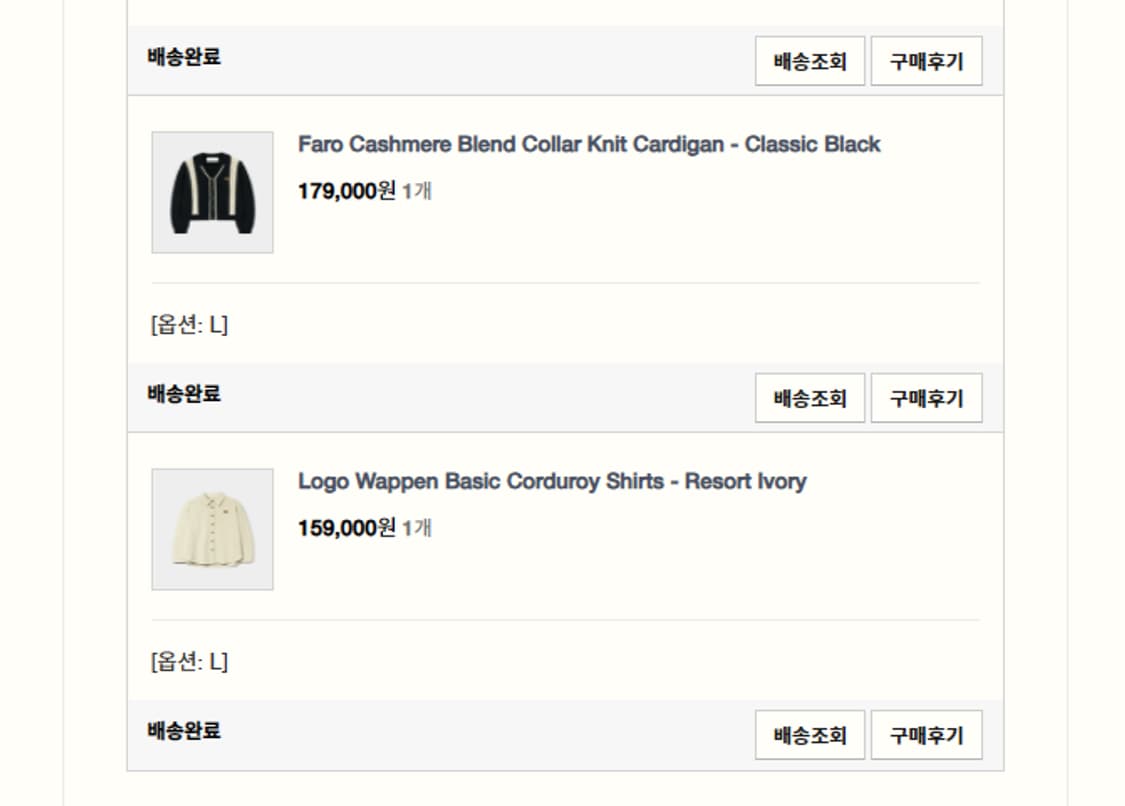Track delivery with 배송조회 below the cardigan

point(809,398)
